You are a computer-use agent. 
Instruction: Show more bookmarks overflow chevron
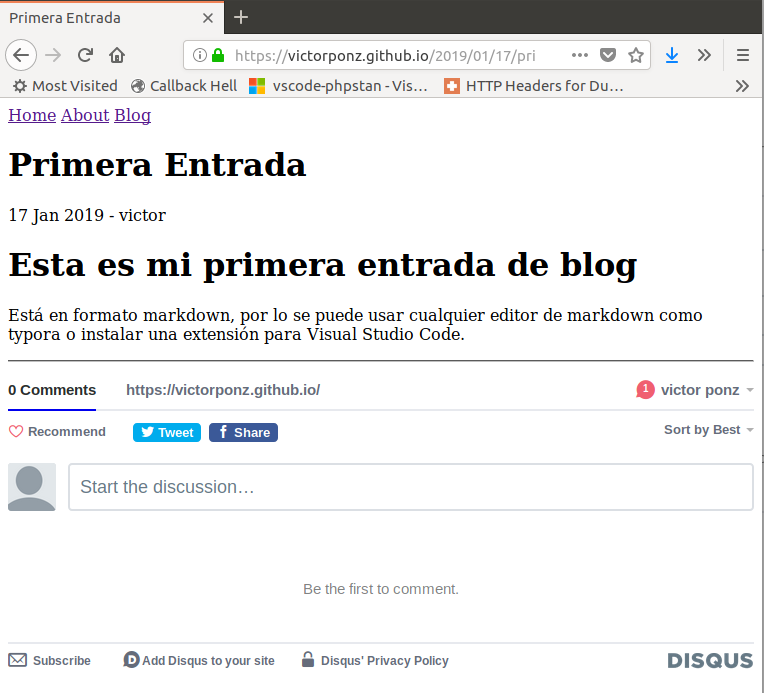[742, 86]
